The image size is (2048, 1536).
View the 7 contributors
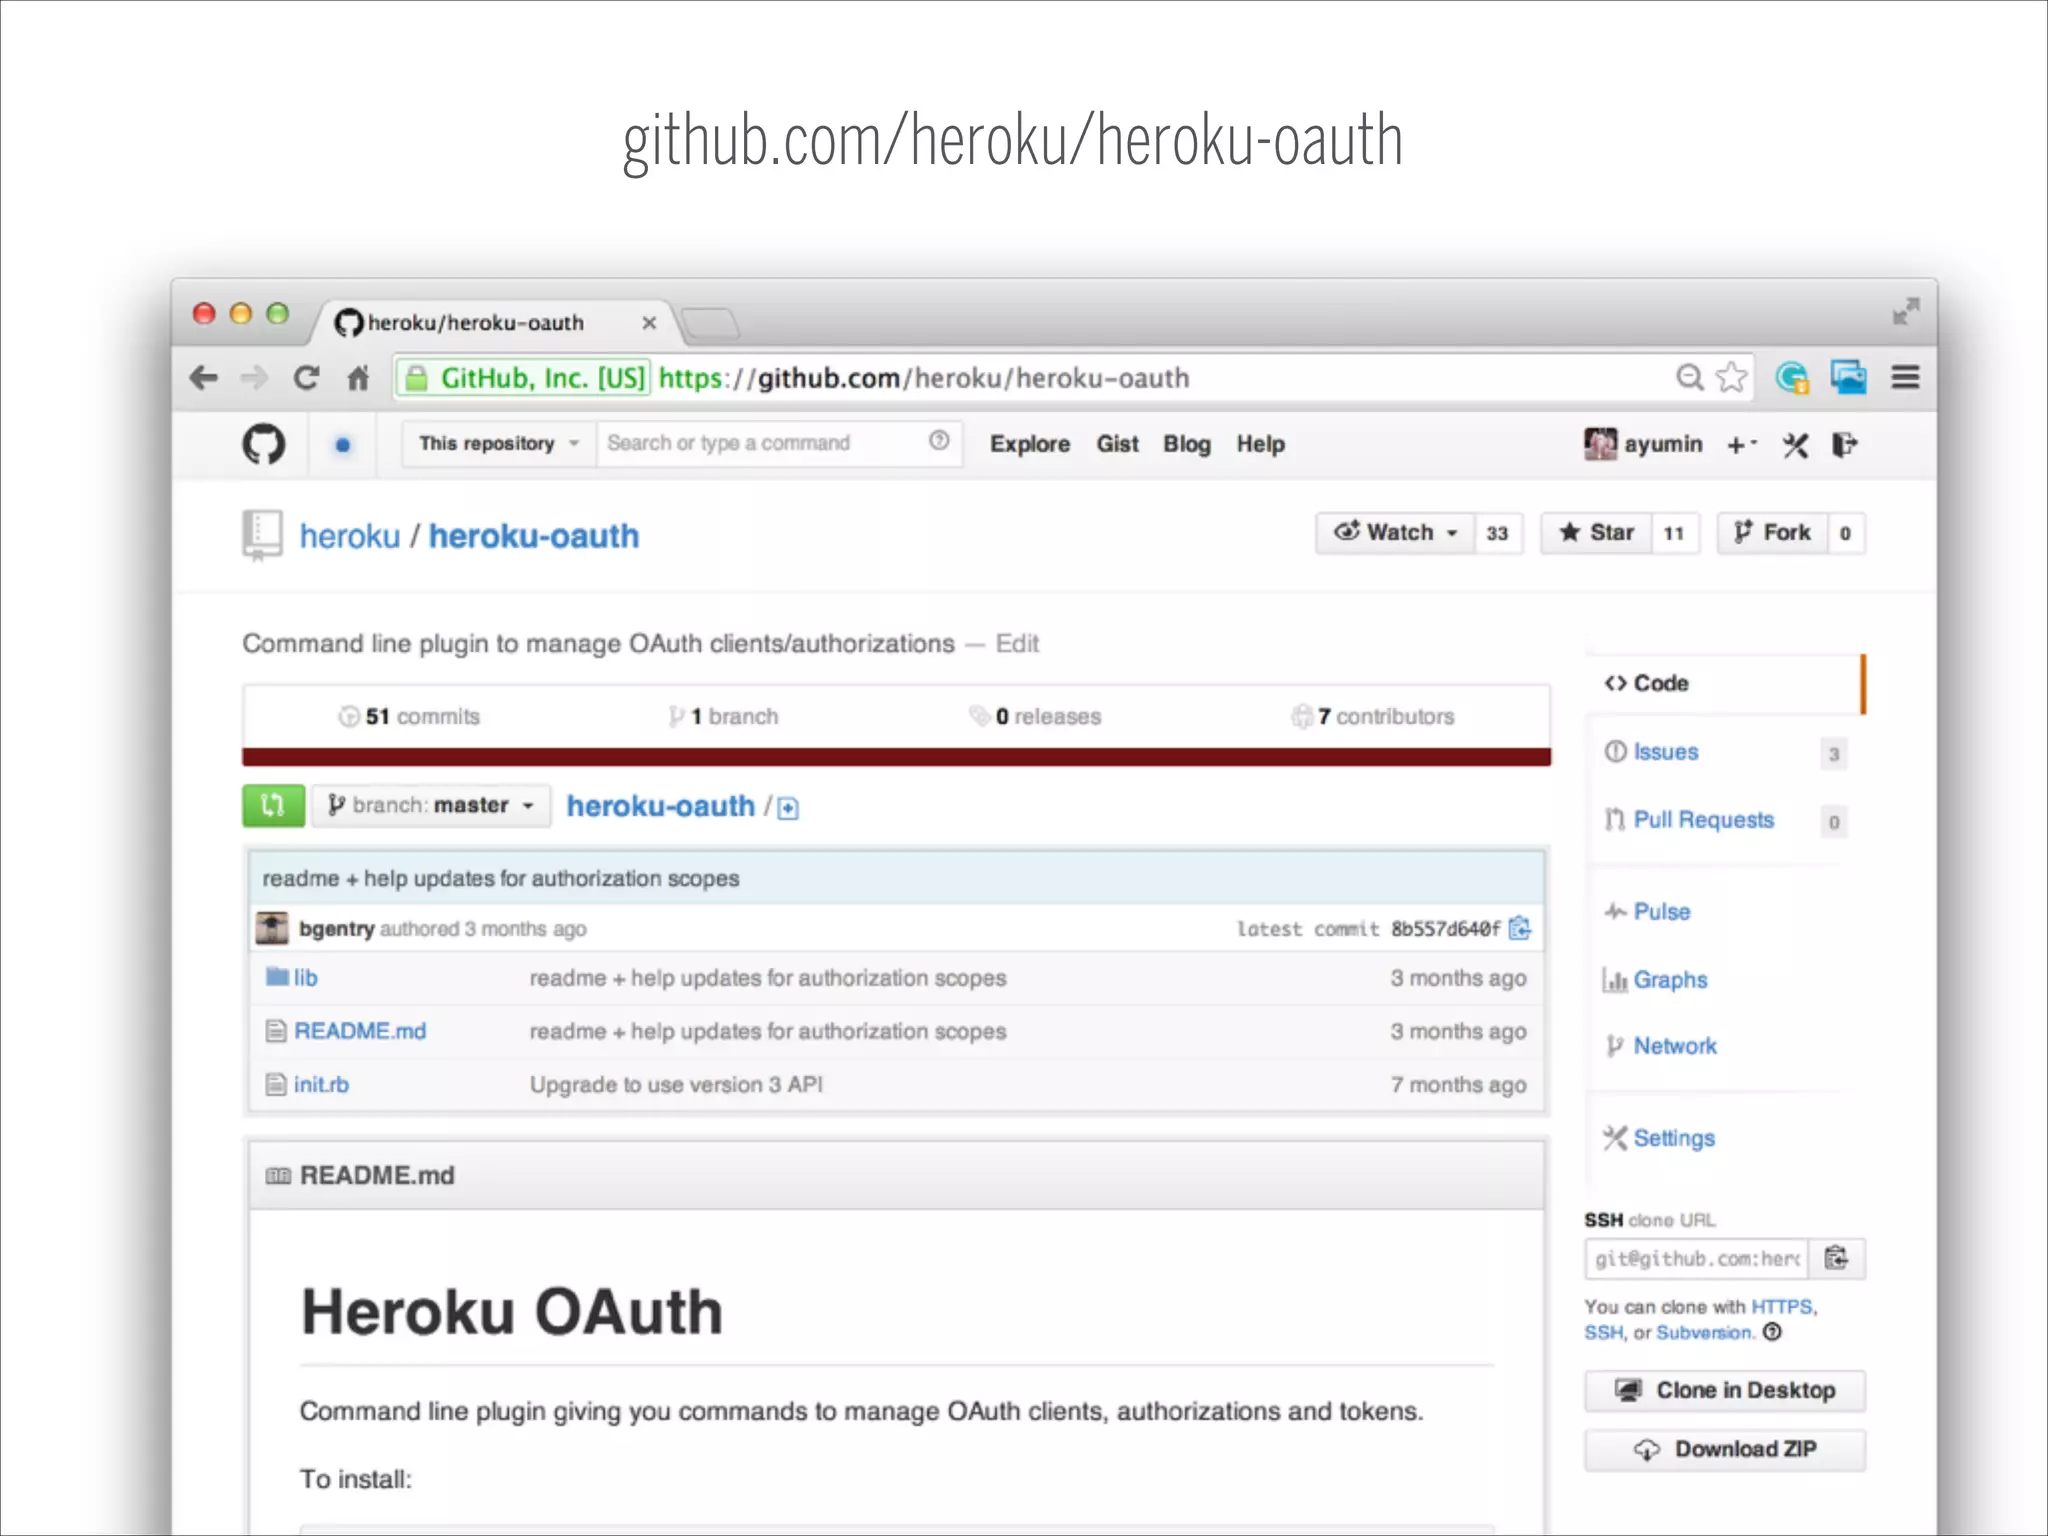1372,716
